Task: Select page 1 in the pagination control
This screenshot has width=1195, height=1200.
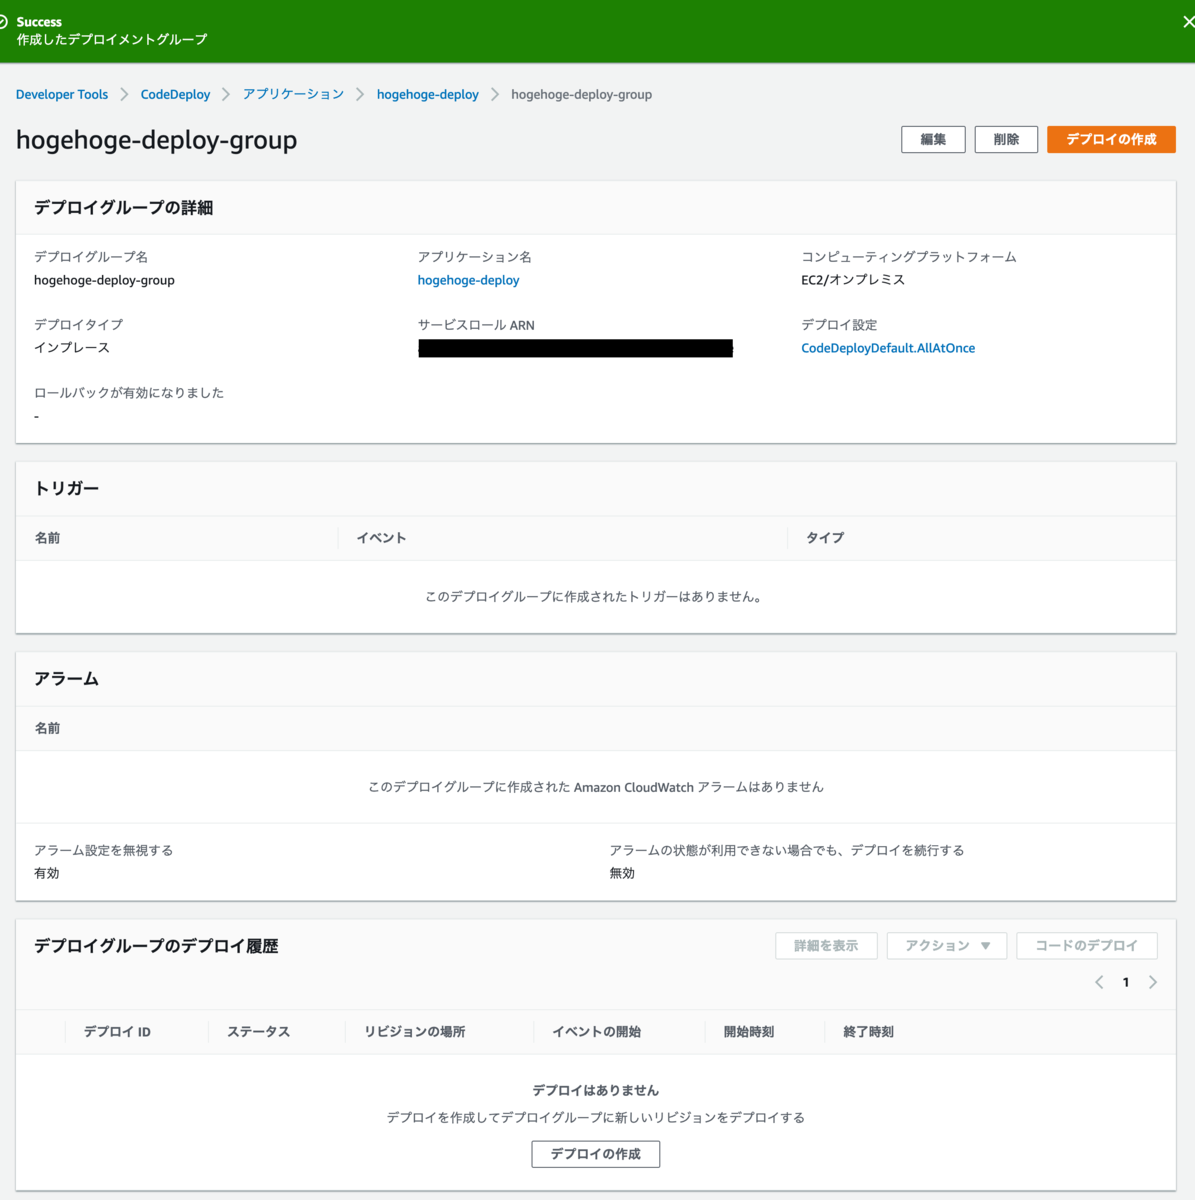Action: tap(1126, 982)
